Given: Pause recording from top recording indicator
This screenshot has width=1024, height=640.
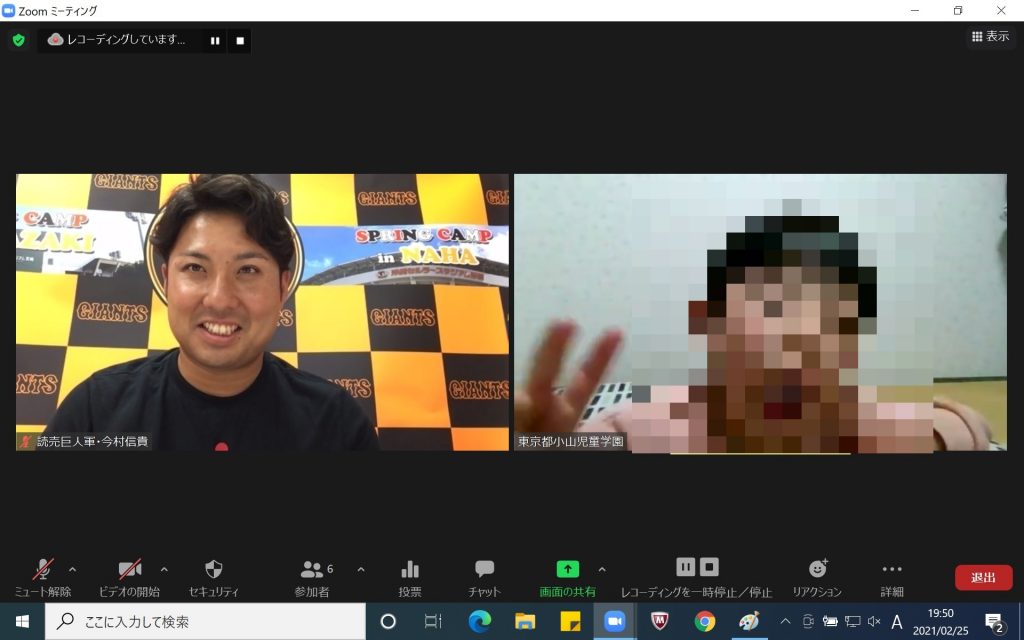Looking at the screenshot, I should [x=215, y=40].
